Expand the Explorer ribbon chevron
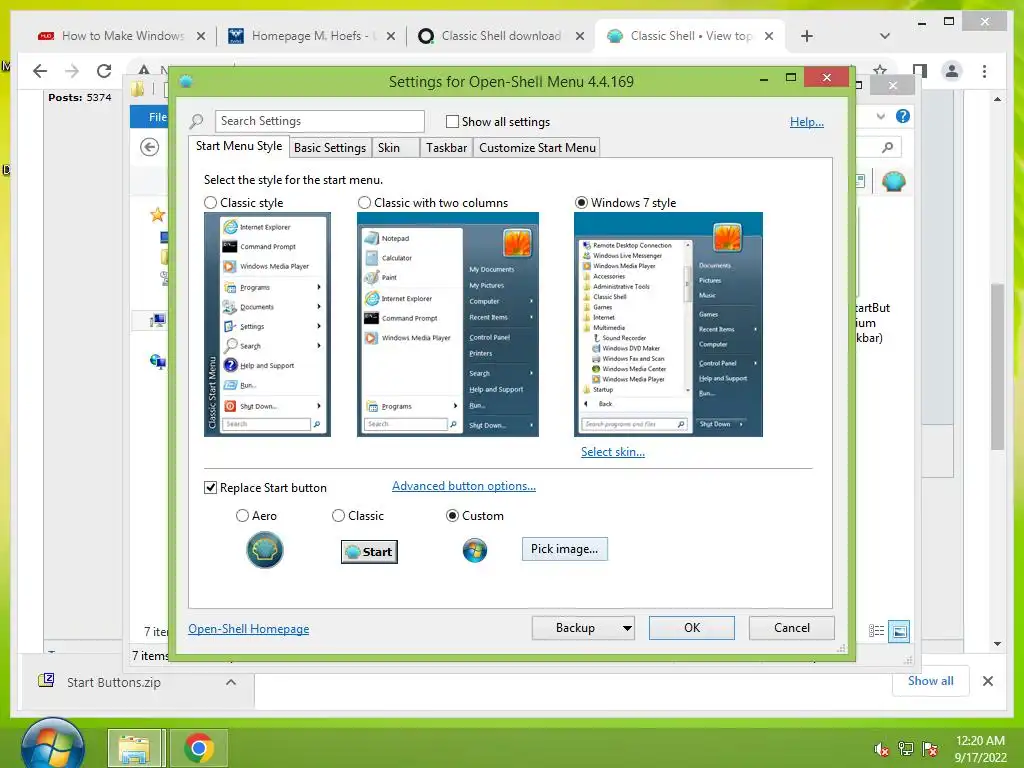The image size is (1024, 768). coord(880,116)
